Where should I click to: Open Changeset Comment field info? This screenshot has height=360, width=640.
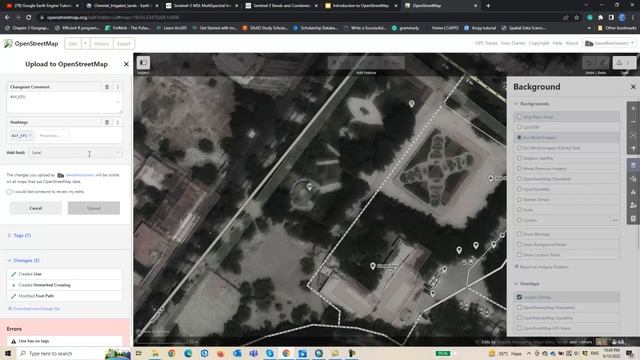tap(118, 87)
